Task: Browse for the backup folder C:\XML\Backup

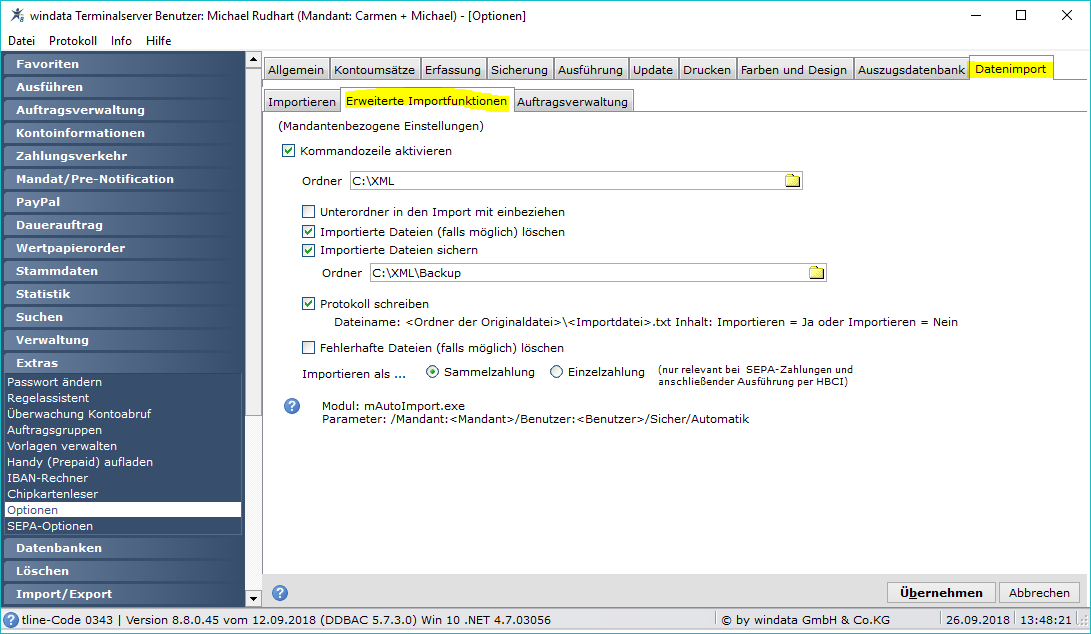Action: [816, 273]
